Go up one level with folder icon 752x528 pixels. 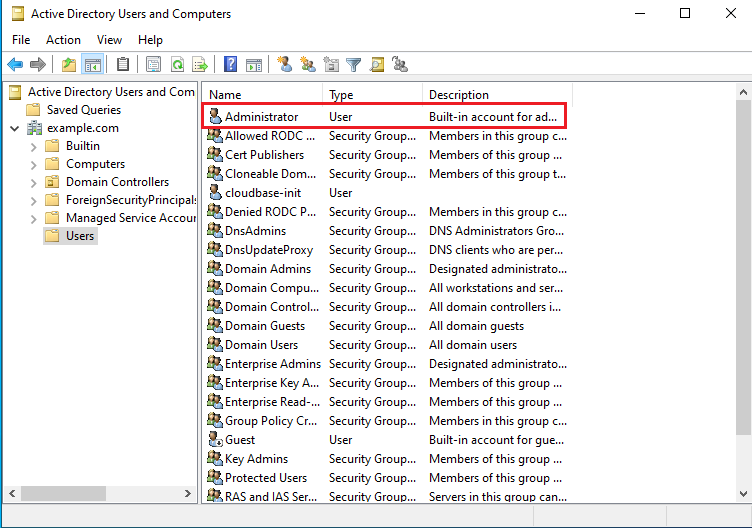point(69,64)
